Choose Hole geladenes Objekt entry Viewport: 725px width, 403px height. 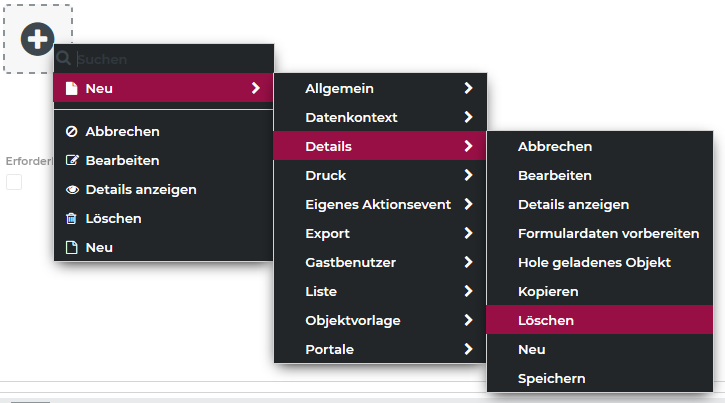coord(594,263)
